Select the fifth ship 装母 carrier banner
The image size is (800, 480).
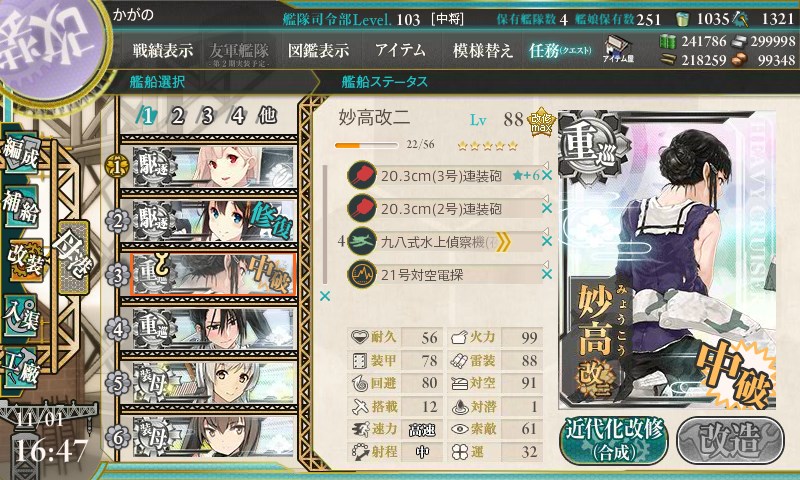(209, 383)
